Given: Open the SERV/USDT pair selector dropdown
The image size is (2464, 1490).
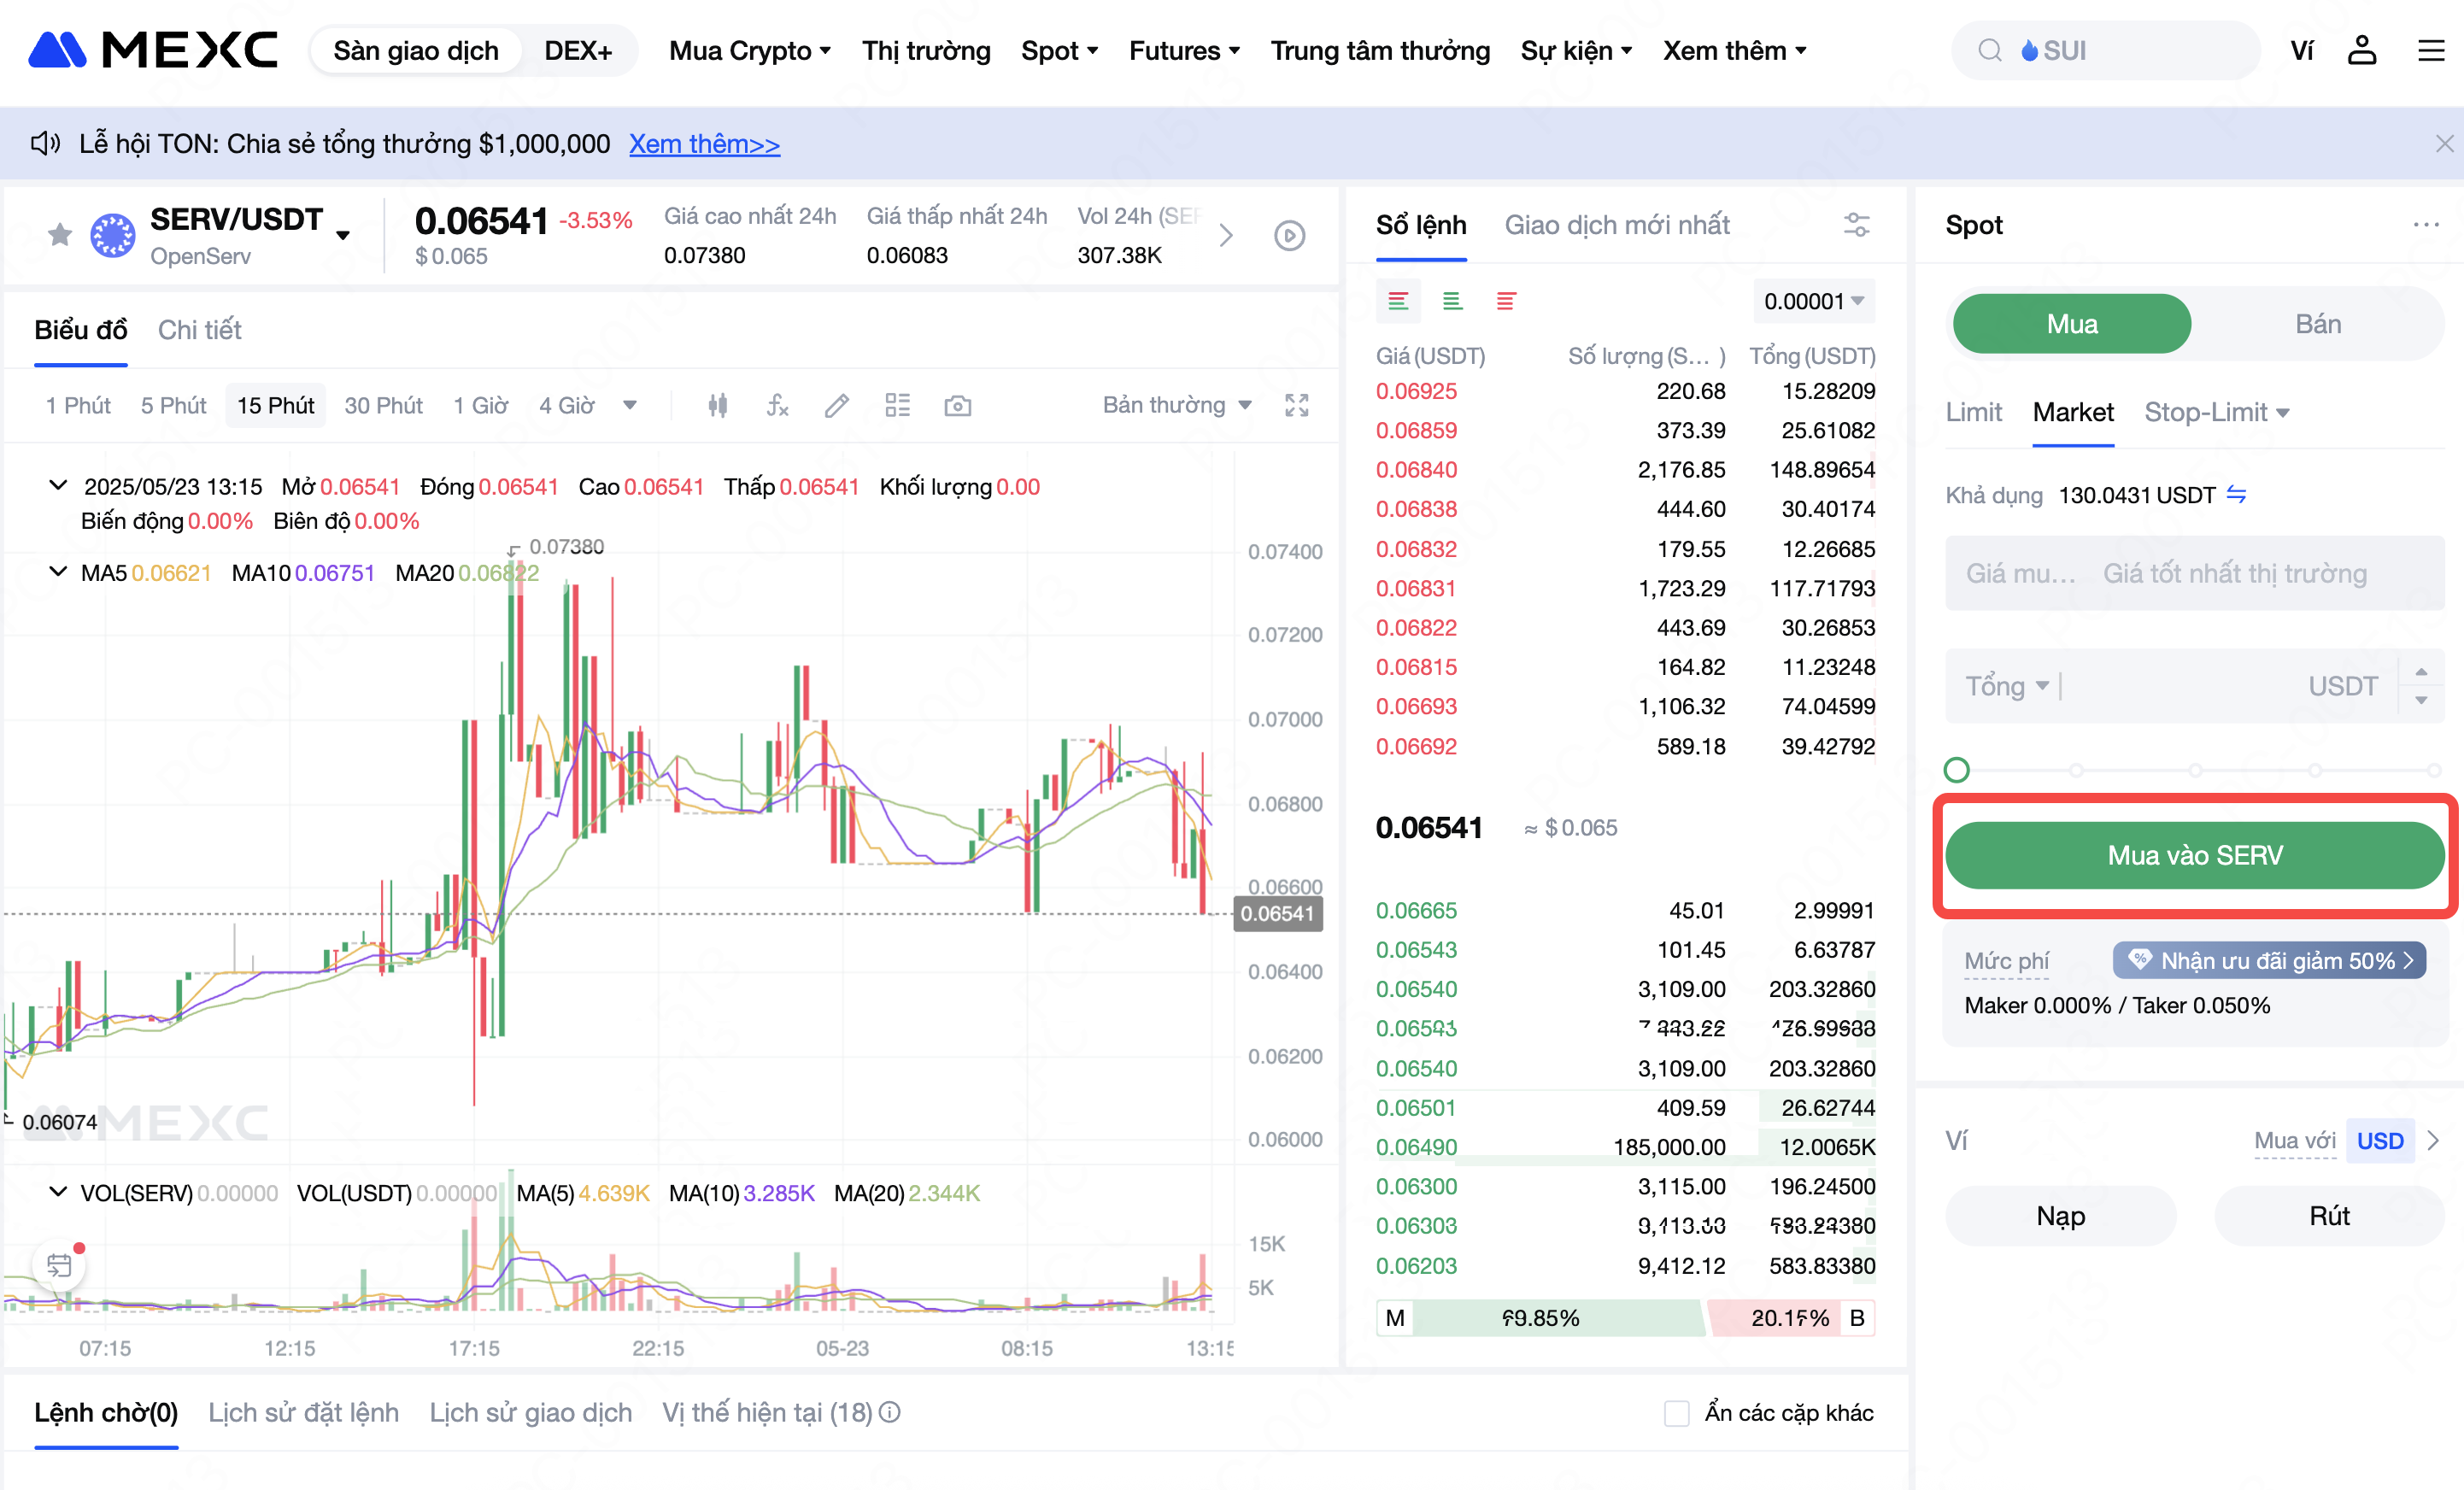Looking at the screenshot, I should [x=343, y=235].
